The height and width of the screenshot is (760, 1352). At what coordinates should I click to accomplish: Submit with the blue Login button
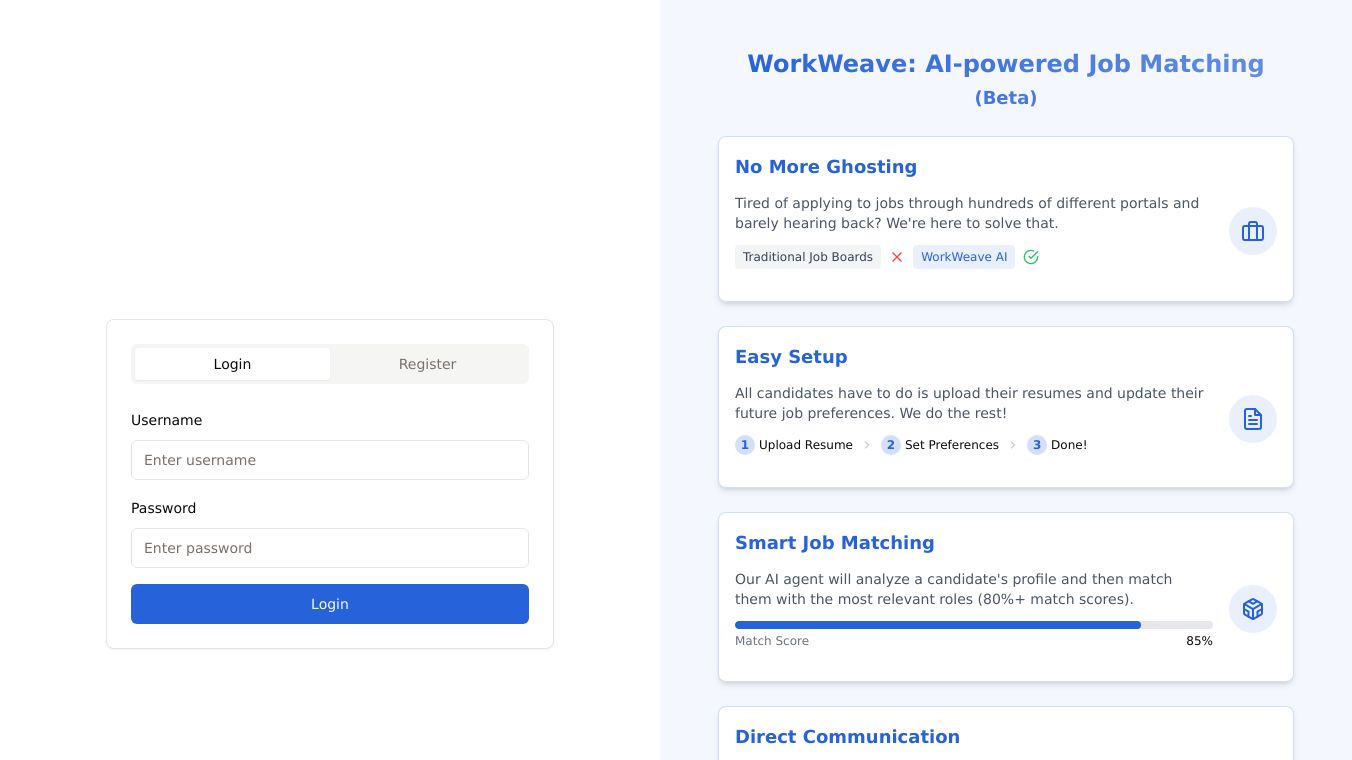pos(330,604)
